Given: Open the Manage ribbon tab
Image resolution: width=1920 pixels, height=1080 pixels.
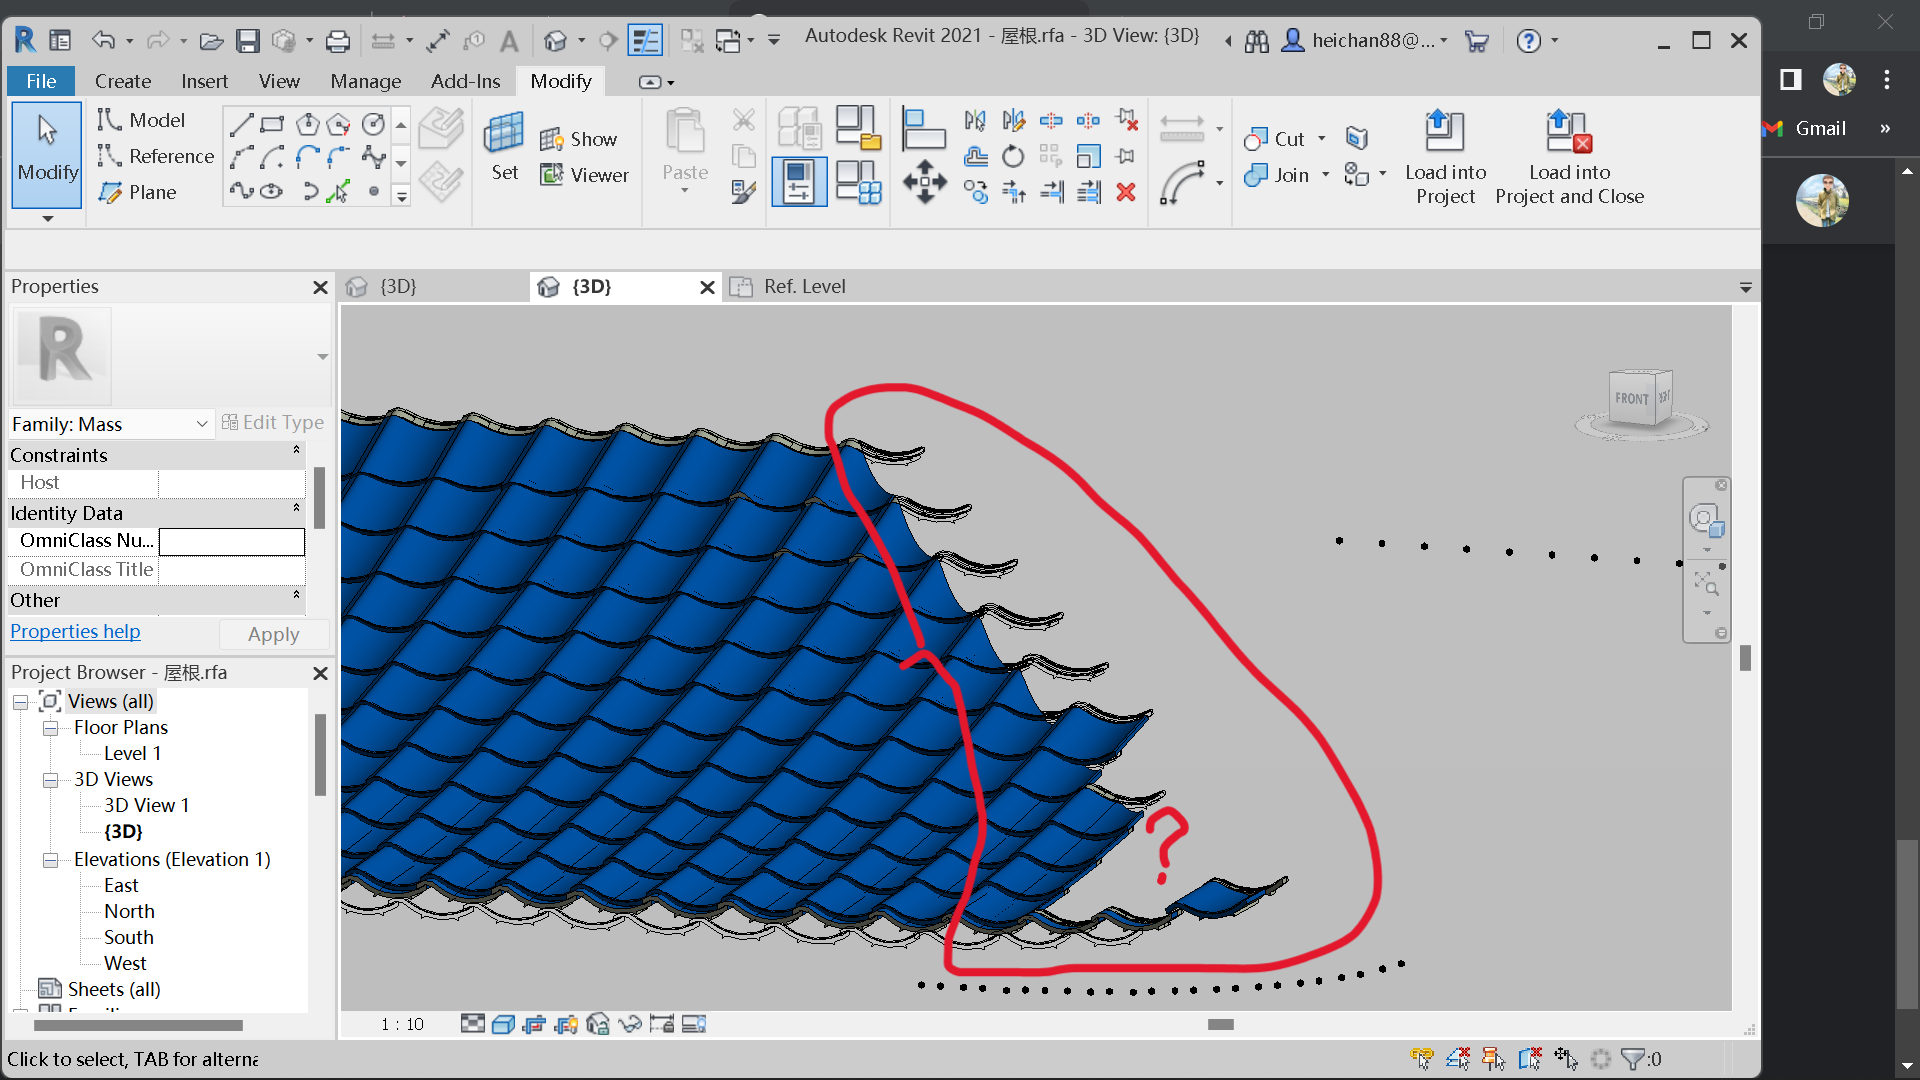Looking at the screenshot, I should coord(365,81).
